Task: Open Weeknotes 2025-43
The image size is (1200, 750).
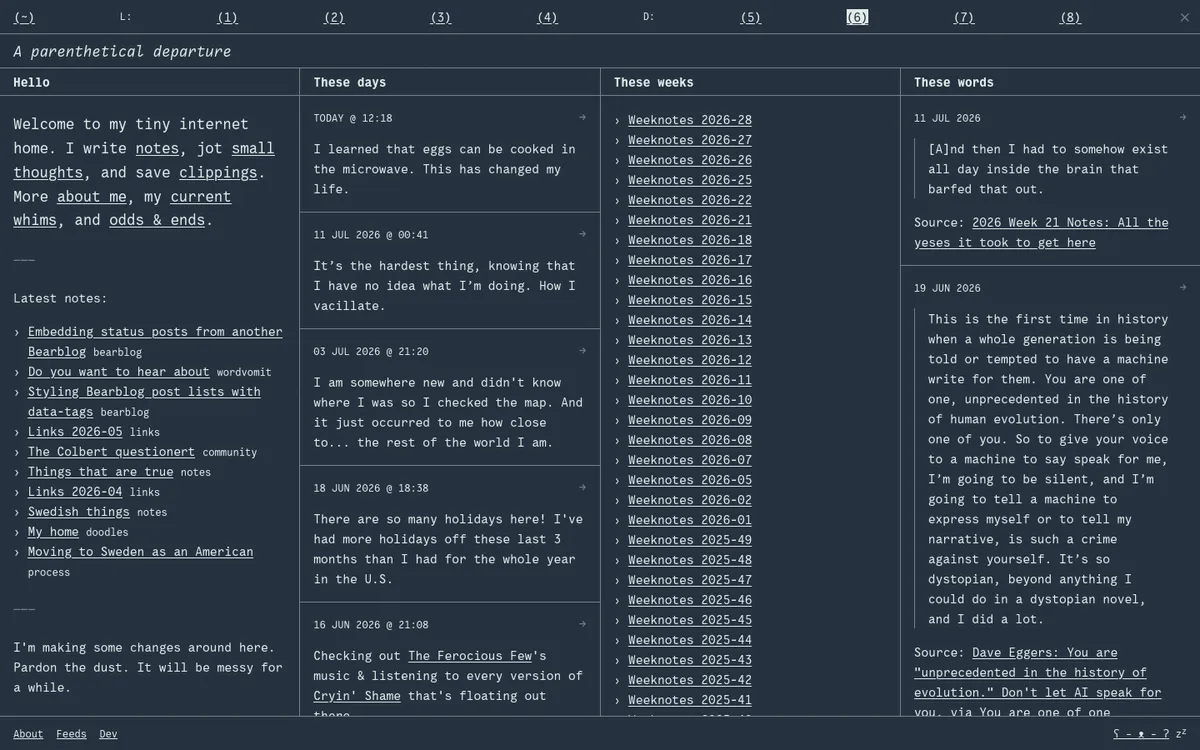Action: (690, 659)
